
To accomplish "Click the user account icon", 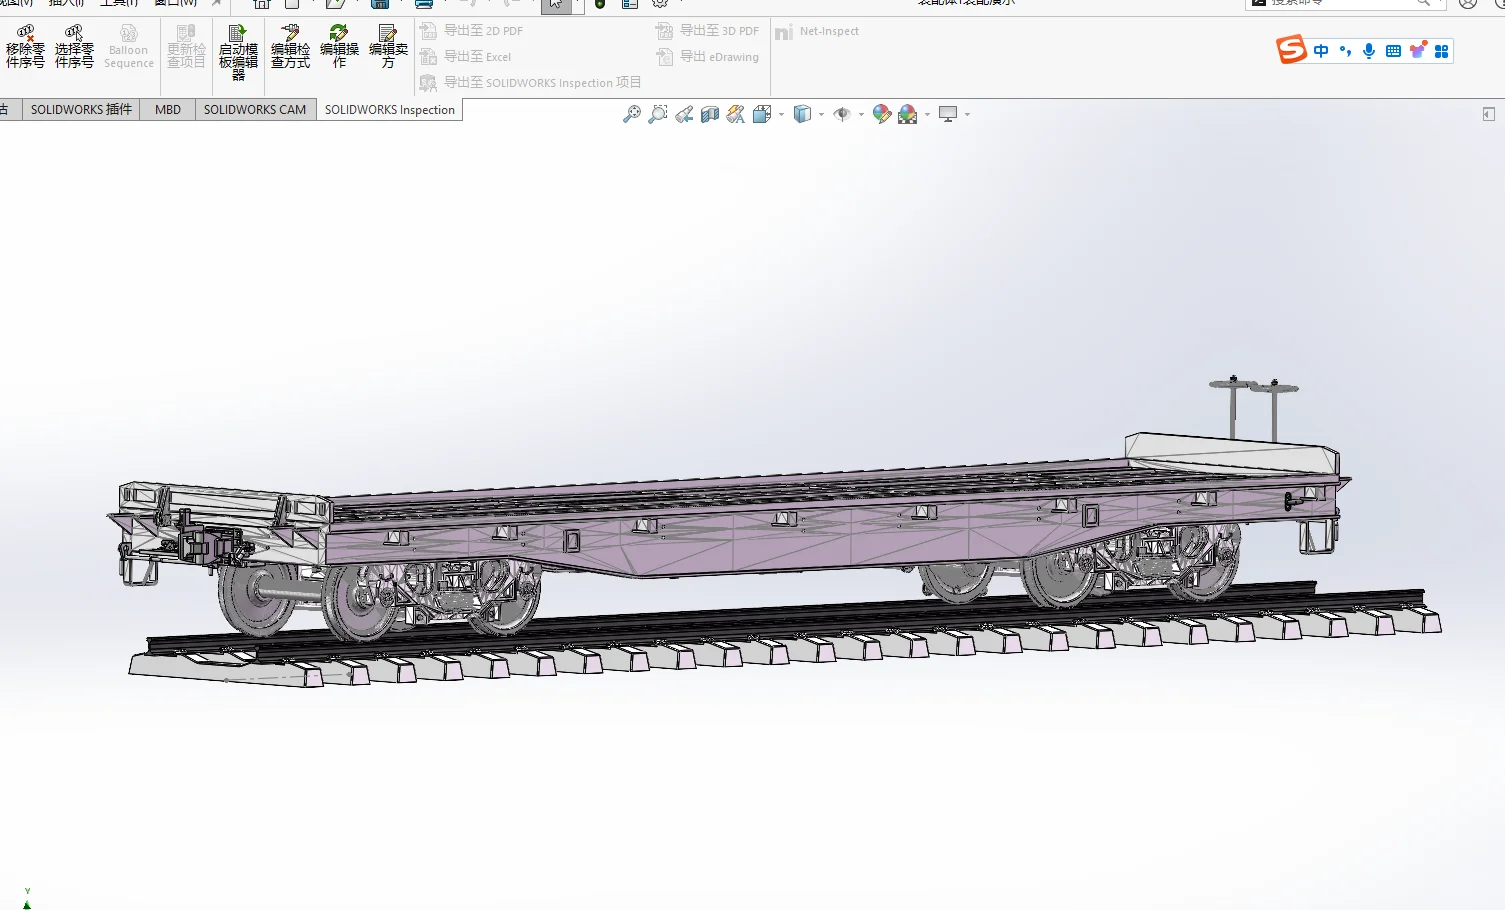I will [x=1468, y=3].
